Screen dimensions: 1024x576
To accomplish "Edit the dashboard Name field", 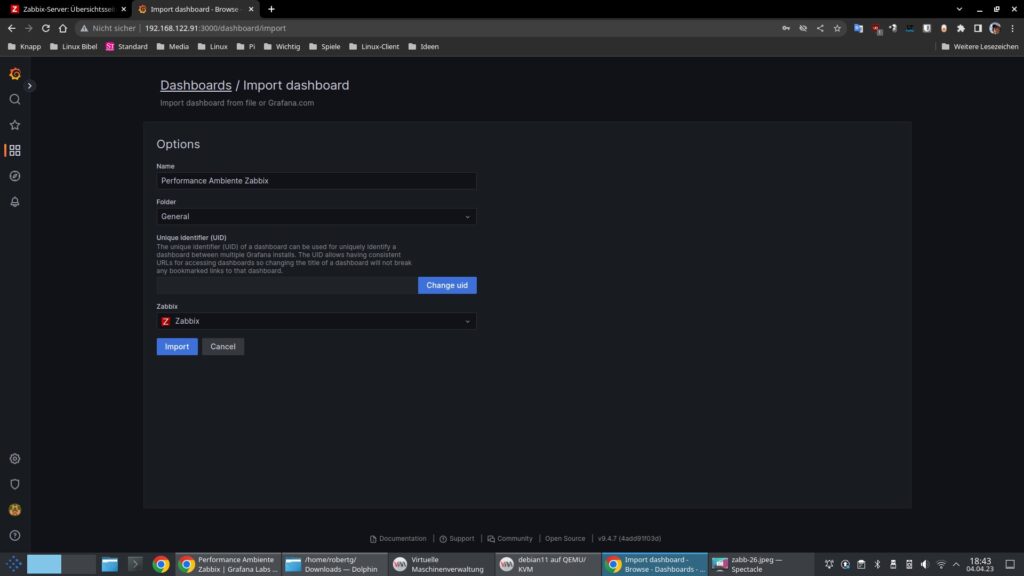I will [x=316, y=181].
